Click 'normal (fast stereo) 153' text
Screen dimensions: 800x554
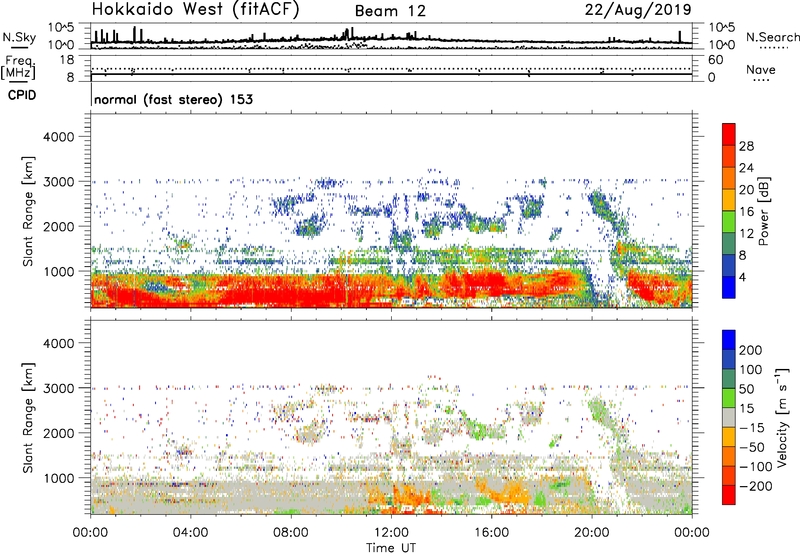173,99
